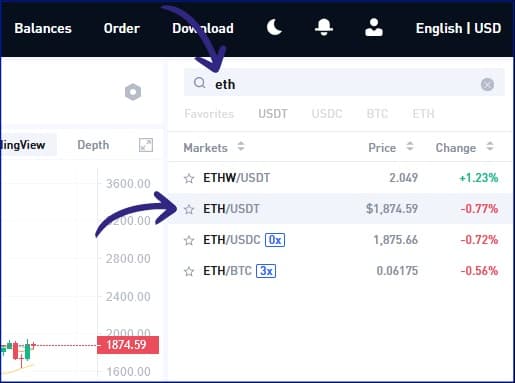The image size is (515, 383).
Task: Toggle dark mode with moon icon
Action: [x=274, y=27]
